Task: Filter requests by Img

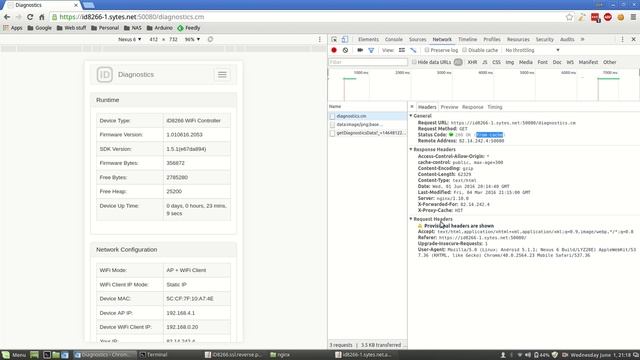Action: click(x=510, y=62)
